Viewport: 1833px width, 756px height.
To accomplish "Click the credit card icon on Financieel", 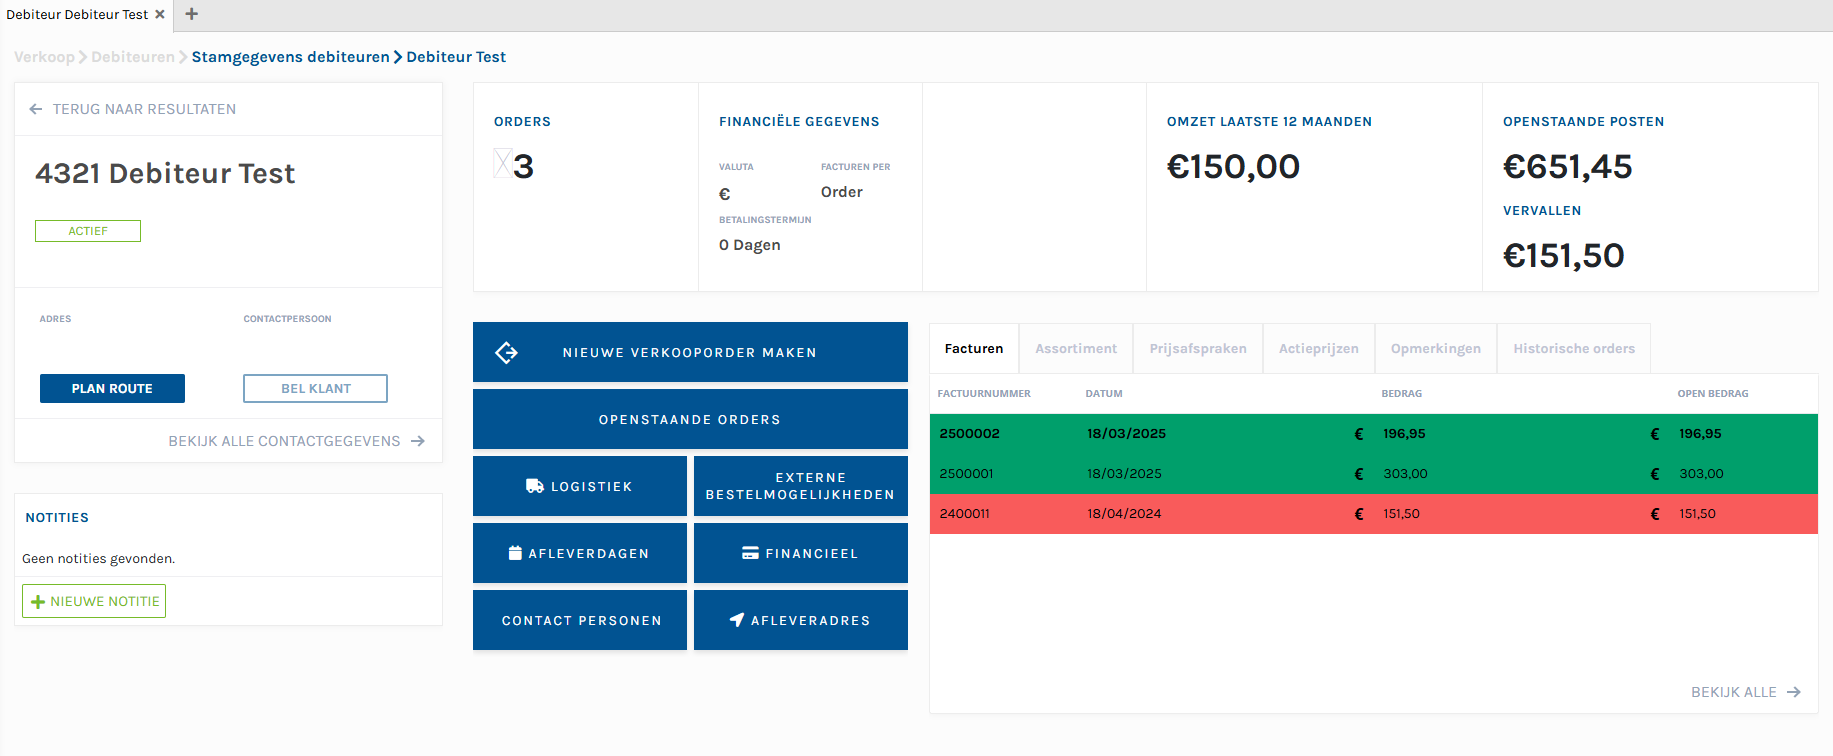I will [750, 553].
